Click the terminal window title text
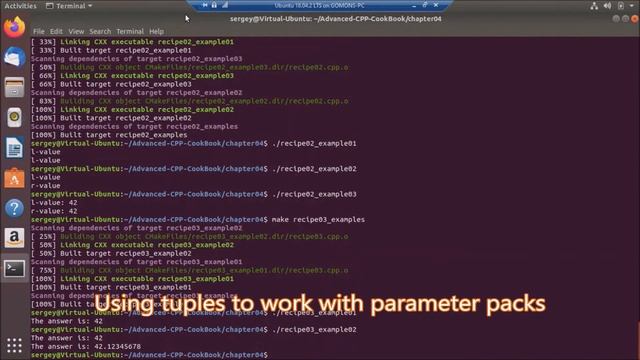This screenshot has width=640, height=360. [x=336, y=19]
